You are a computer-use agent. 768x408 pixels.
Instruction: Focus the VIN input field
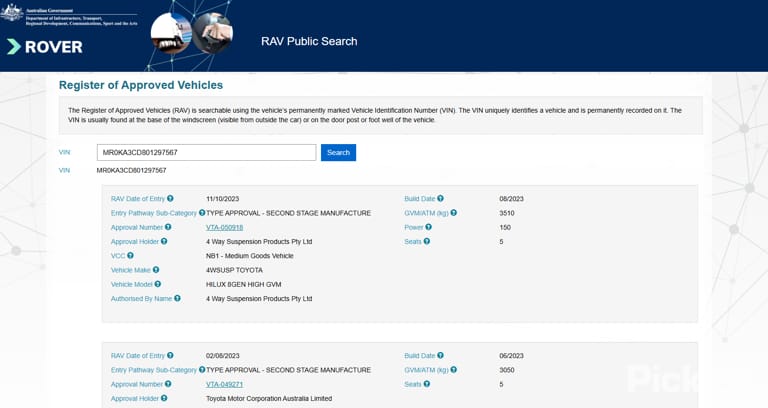(x=206, y=152)
